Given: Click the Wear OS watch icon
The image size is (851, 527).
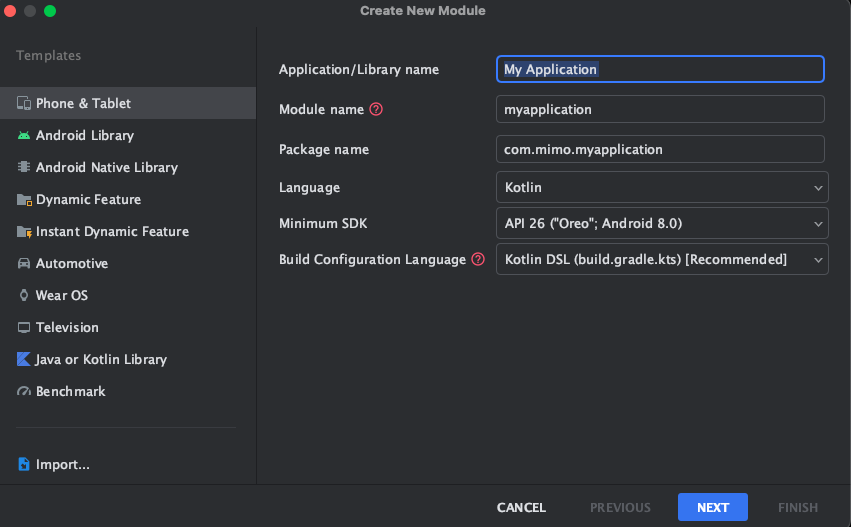Looking at the screenshot, I should [24, 295].
